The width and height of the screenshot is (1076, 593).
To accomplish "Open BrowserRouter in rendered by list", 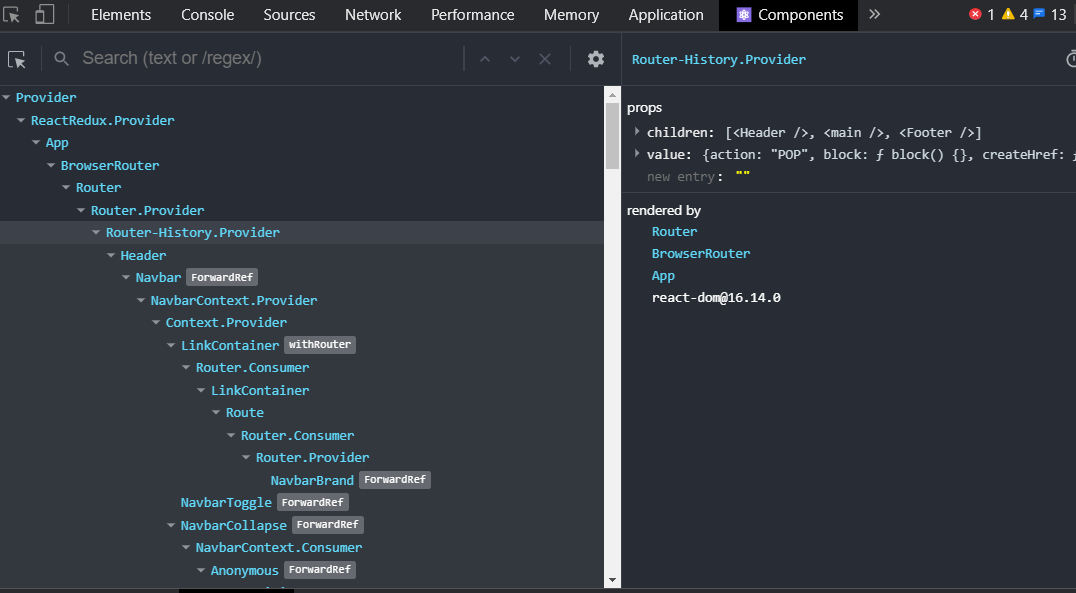I will (x=700, y=254).
